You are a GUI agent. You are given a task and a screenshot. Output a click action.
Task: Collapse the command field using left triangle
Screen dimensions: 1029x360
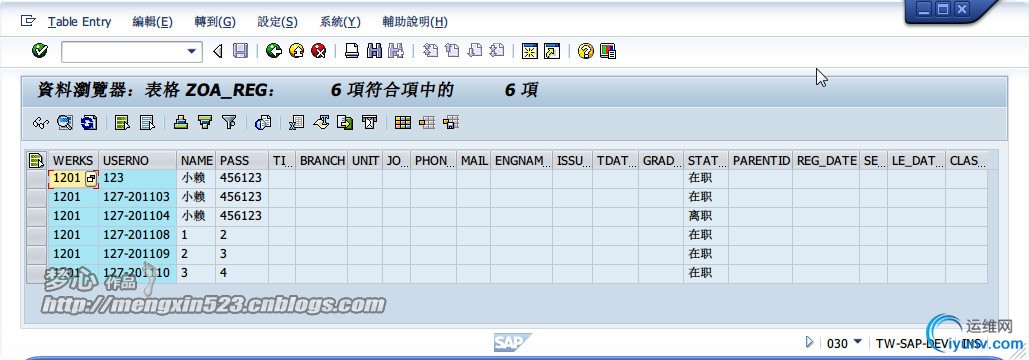point(218,50)
